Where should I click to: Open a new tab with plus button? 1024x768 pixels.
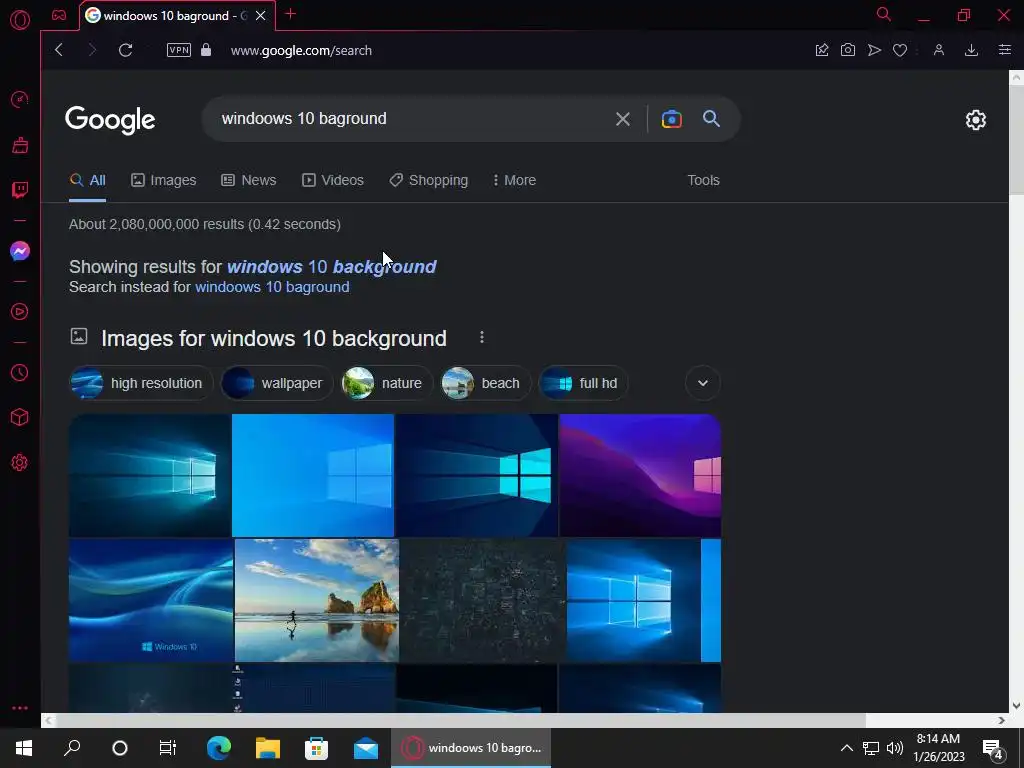[x=291, y=14]
